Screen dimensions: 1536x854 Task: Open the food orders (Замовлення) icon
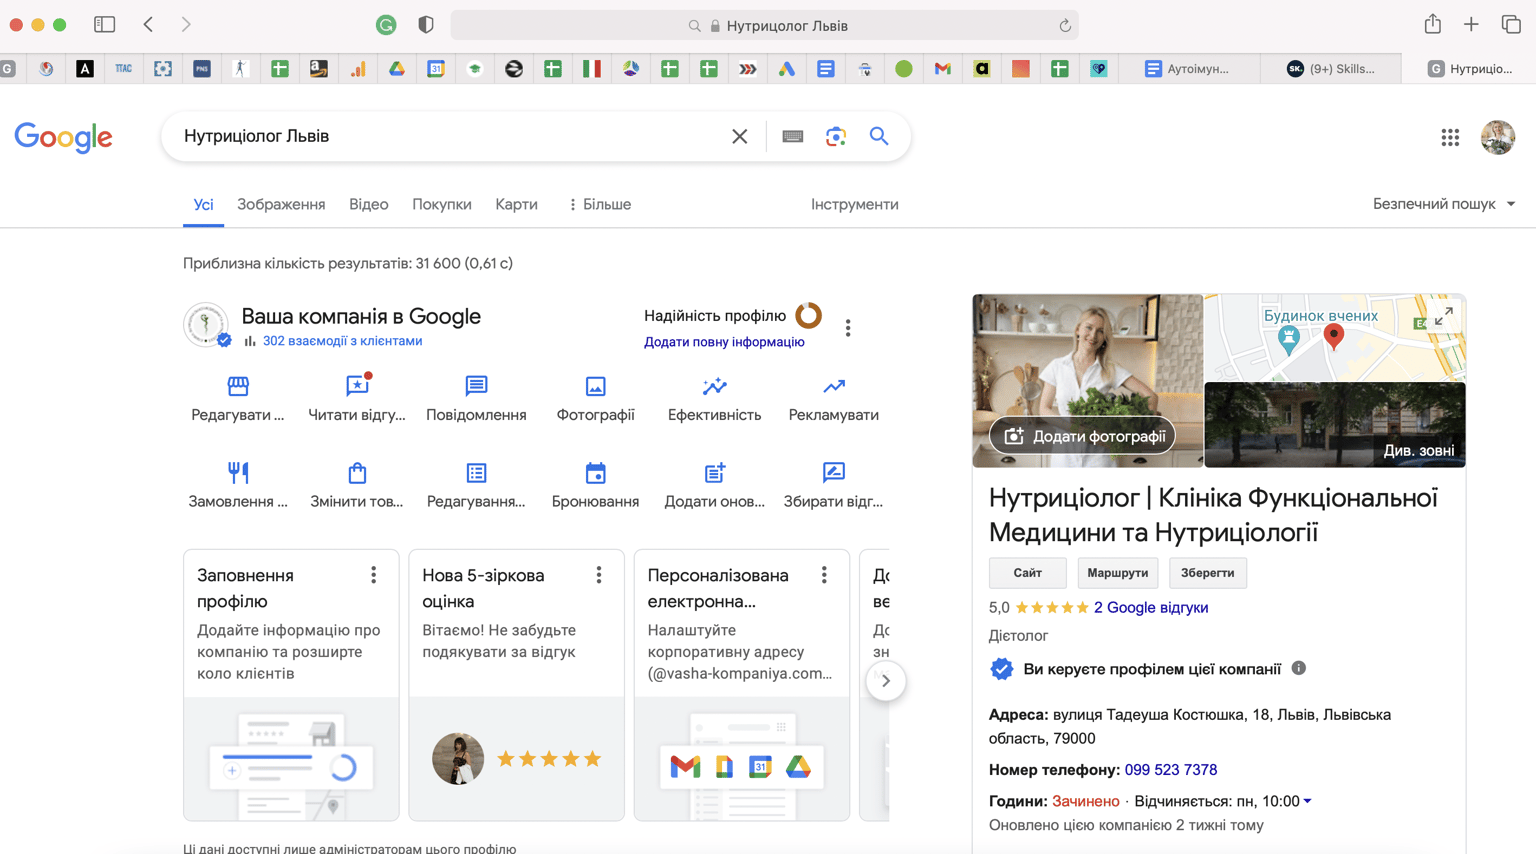[238, 472]
